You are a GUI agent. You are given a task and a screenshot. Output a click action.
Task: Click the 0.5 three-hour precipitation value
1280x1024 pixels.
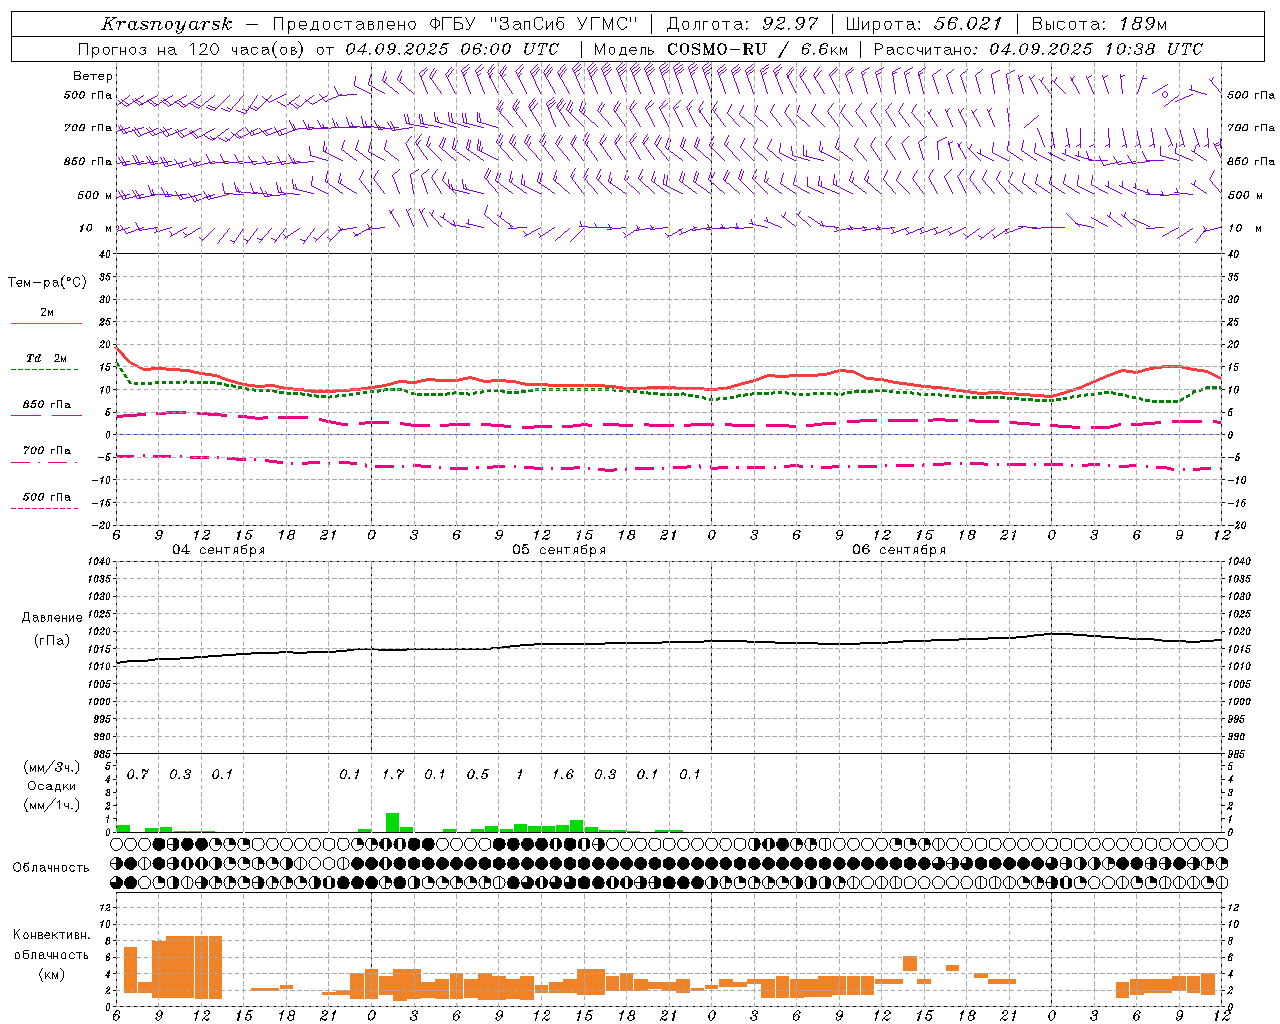478,774
